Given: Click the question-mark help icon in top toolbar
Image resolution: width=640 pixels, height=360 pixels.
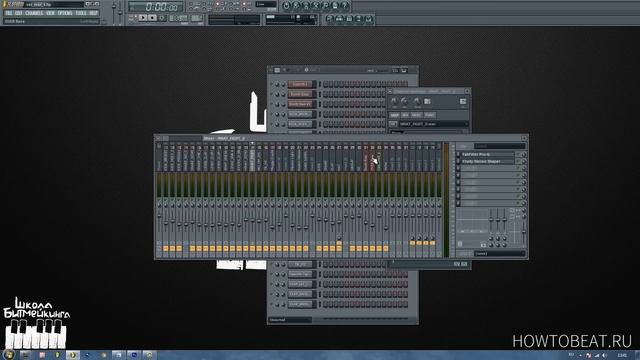Looking at the screenshot, I should (345, 6).
